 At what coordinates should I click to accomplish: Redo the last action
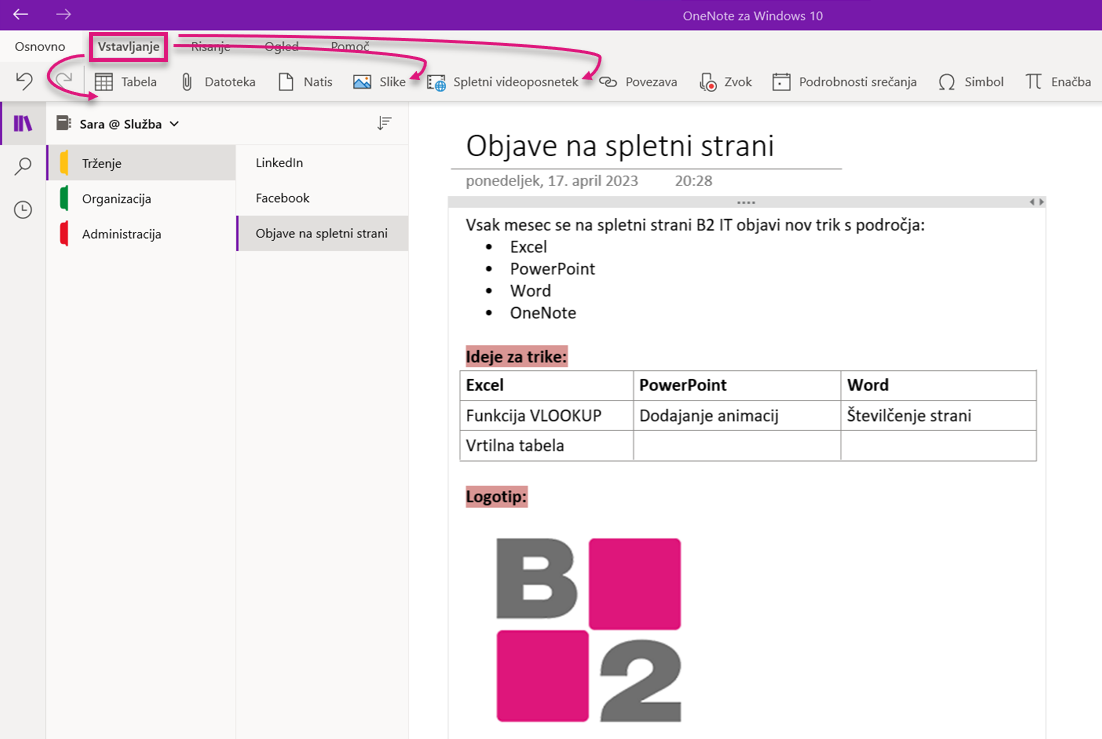pyautogui.click(x=64, y=80)
